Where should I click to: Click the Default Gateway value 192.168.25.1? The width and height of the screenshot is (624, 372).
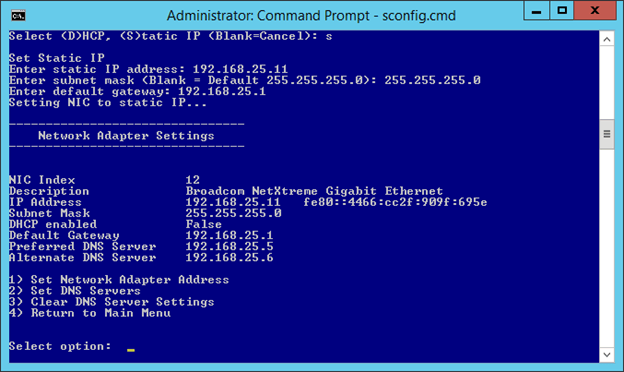(230, 235)
